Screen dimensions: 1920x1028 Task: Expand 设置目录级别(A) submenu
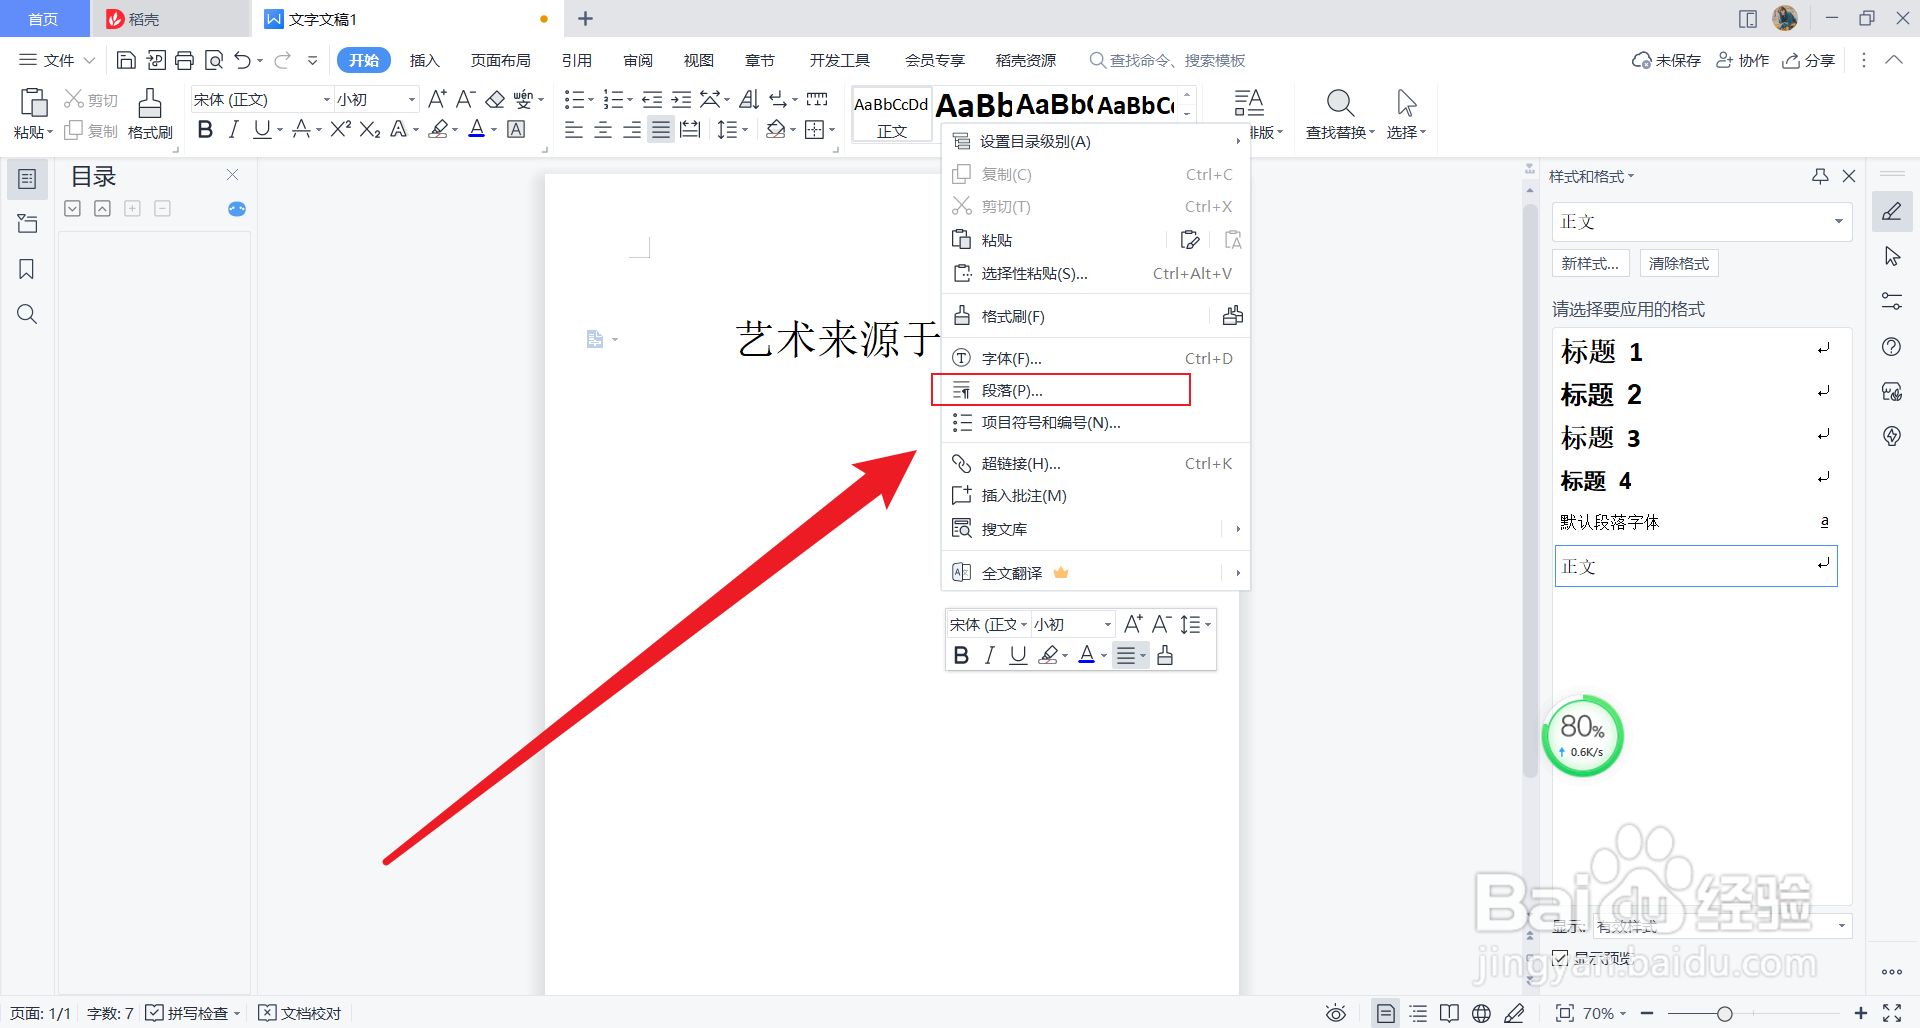[1095, 141]
